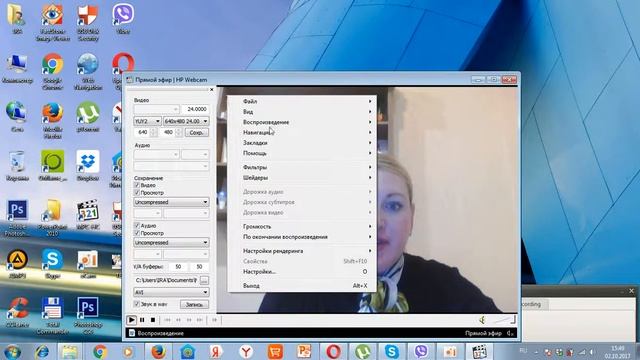Toggle Видео checkbox under Сохранение
640x360 pixels.
tap(137, 185)
